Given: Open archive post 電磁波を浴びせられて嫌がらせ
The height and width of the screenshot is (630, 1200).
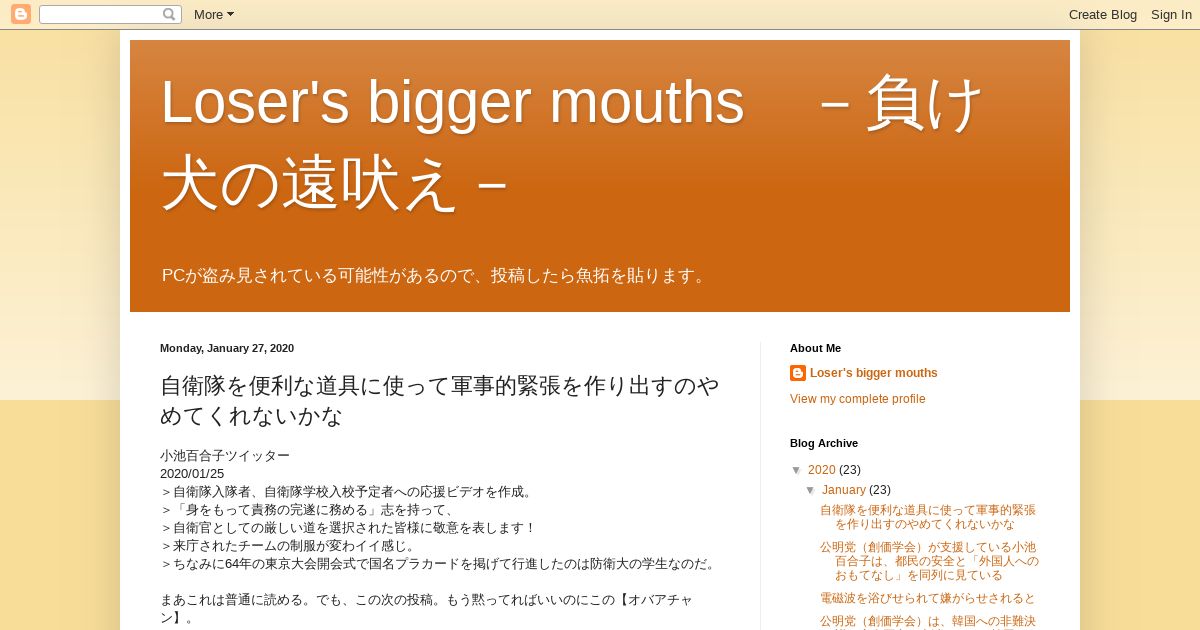Looking at the screenshot, I should tap(928, 598).
